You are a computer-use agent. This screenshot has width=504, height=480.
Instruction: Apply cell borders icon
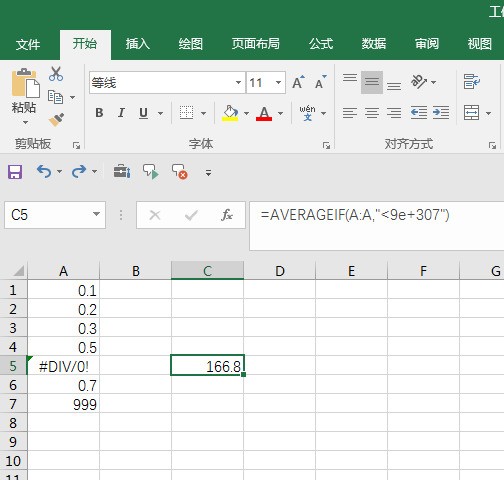(x=186, y=113)
